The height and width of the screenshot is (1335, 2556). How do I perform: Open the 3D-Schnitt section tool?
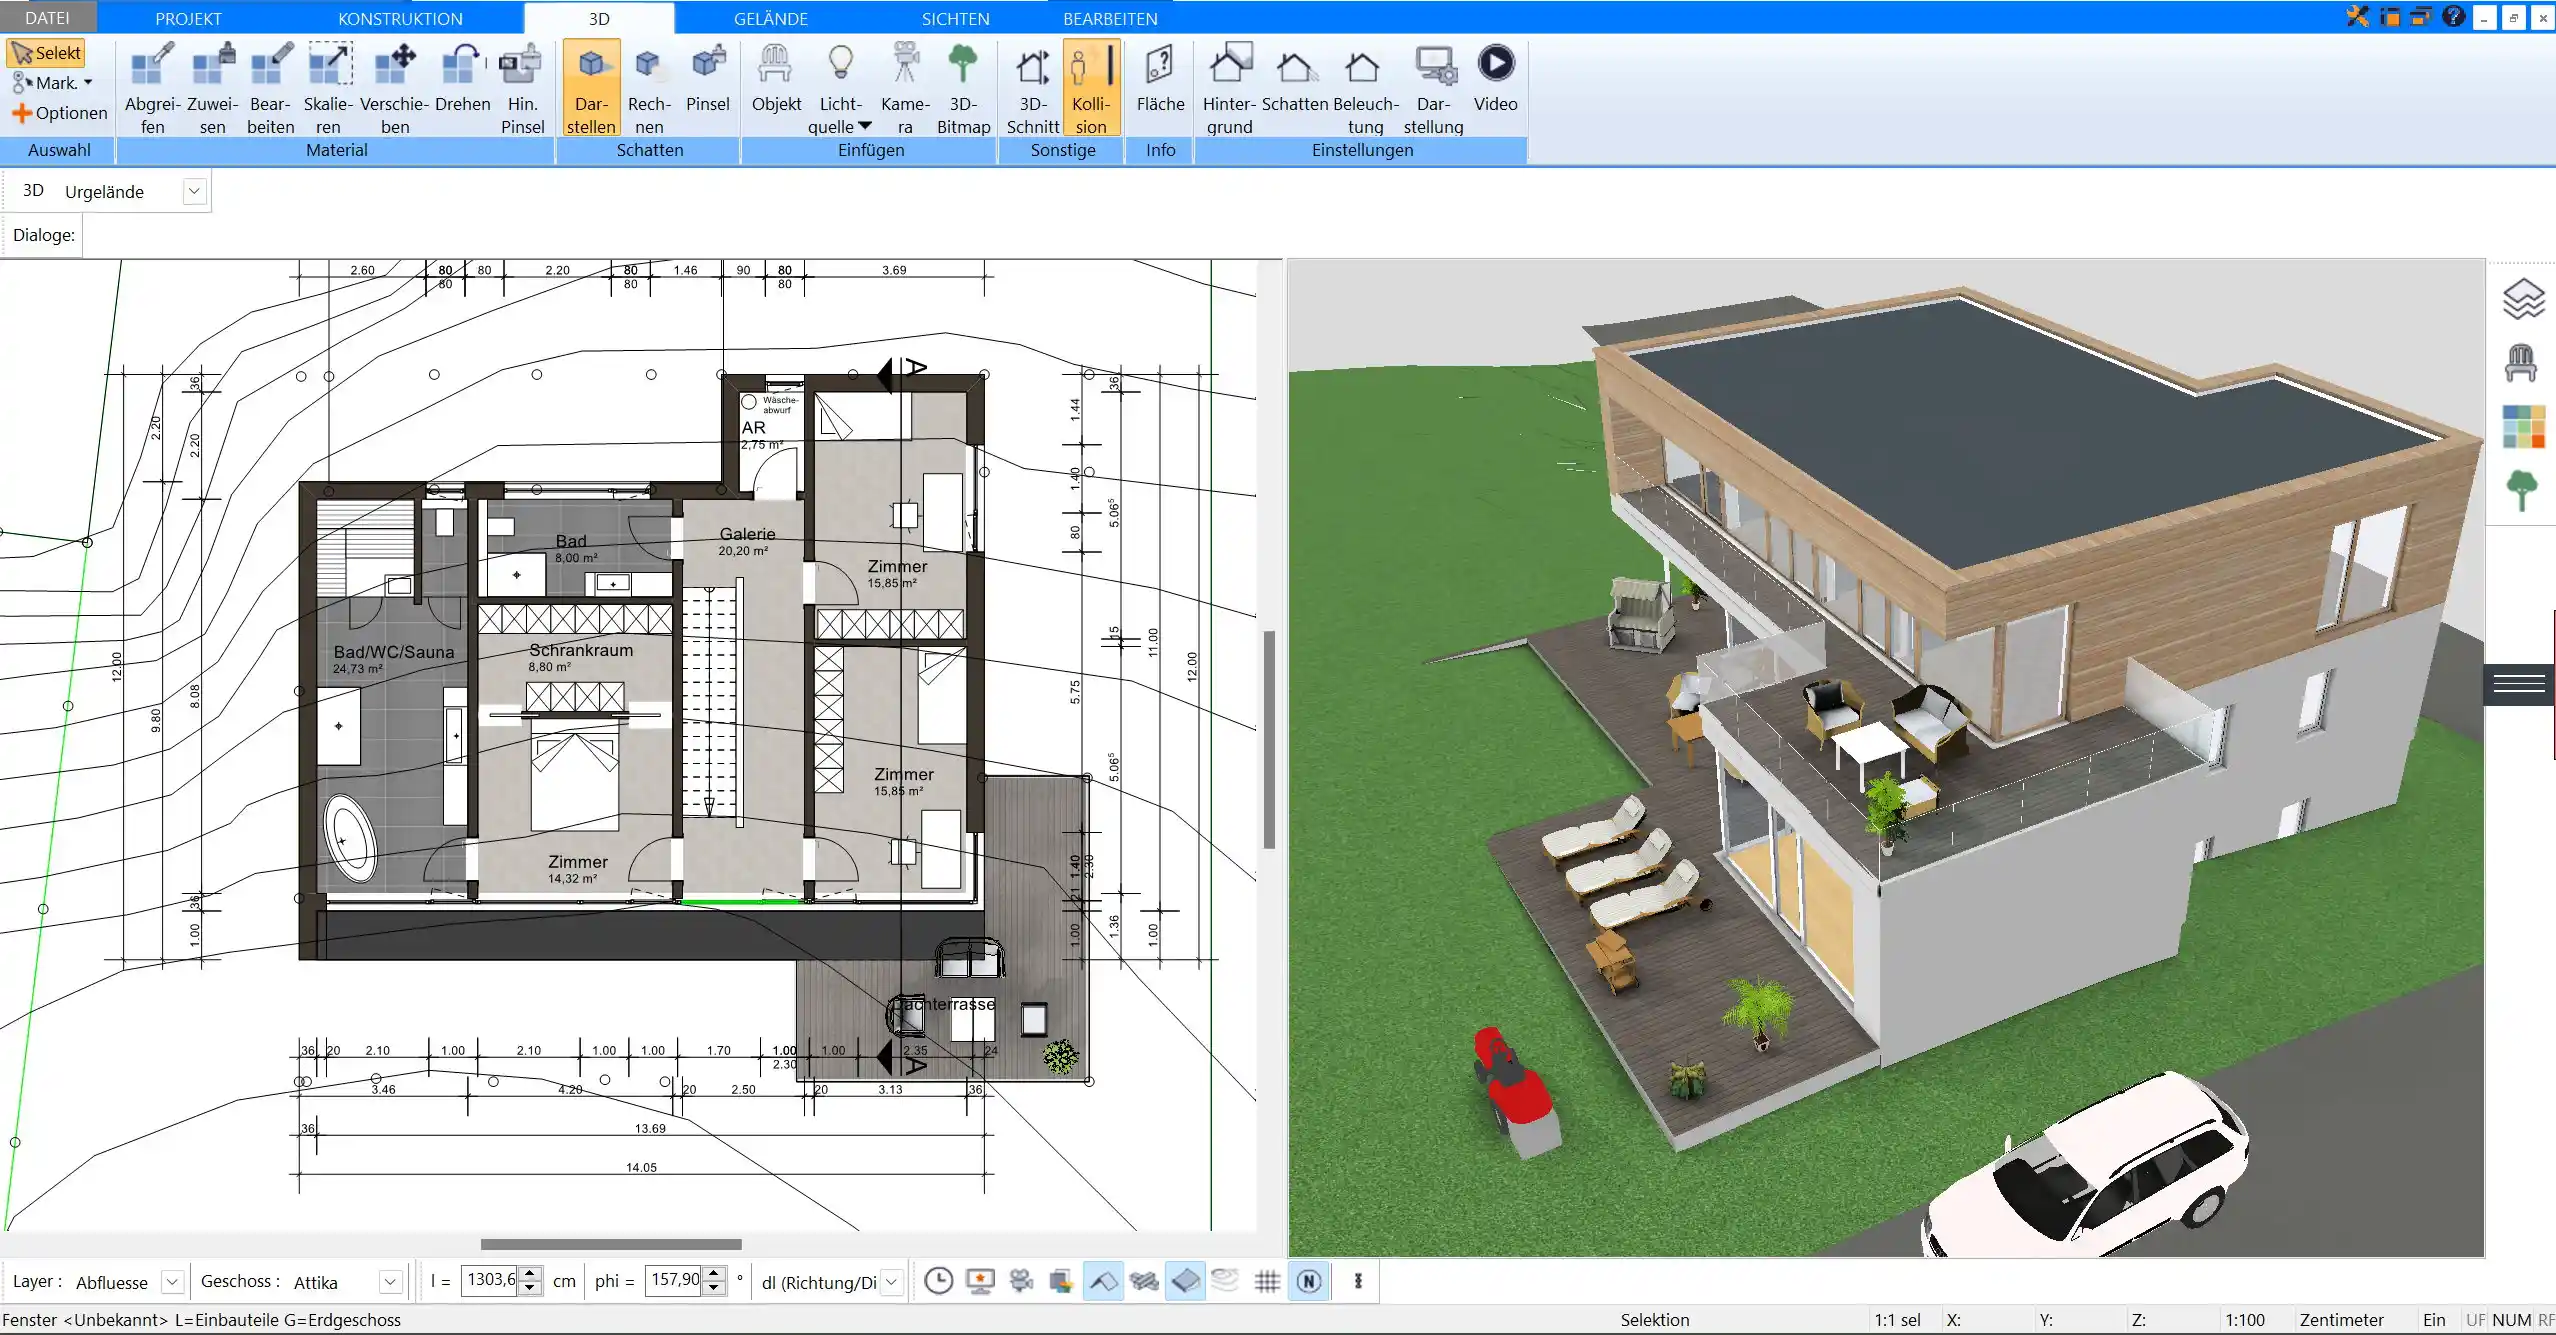click(x=1033, y=88)
